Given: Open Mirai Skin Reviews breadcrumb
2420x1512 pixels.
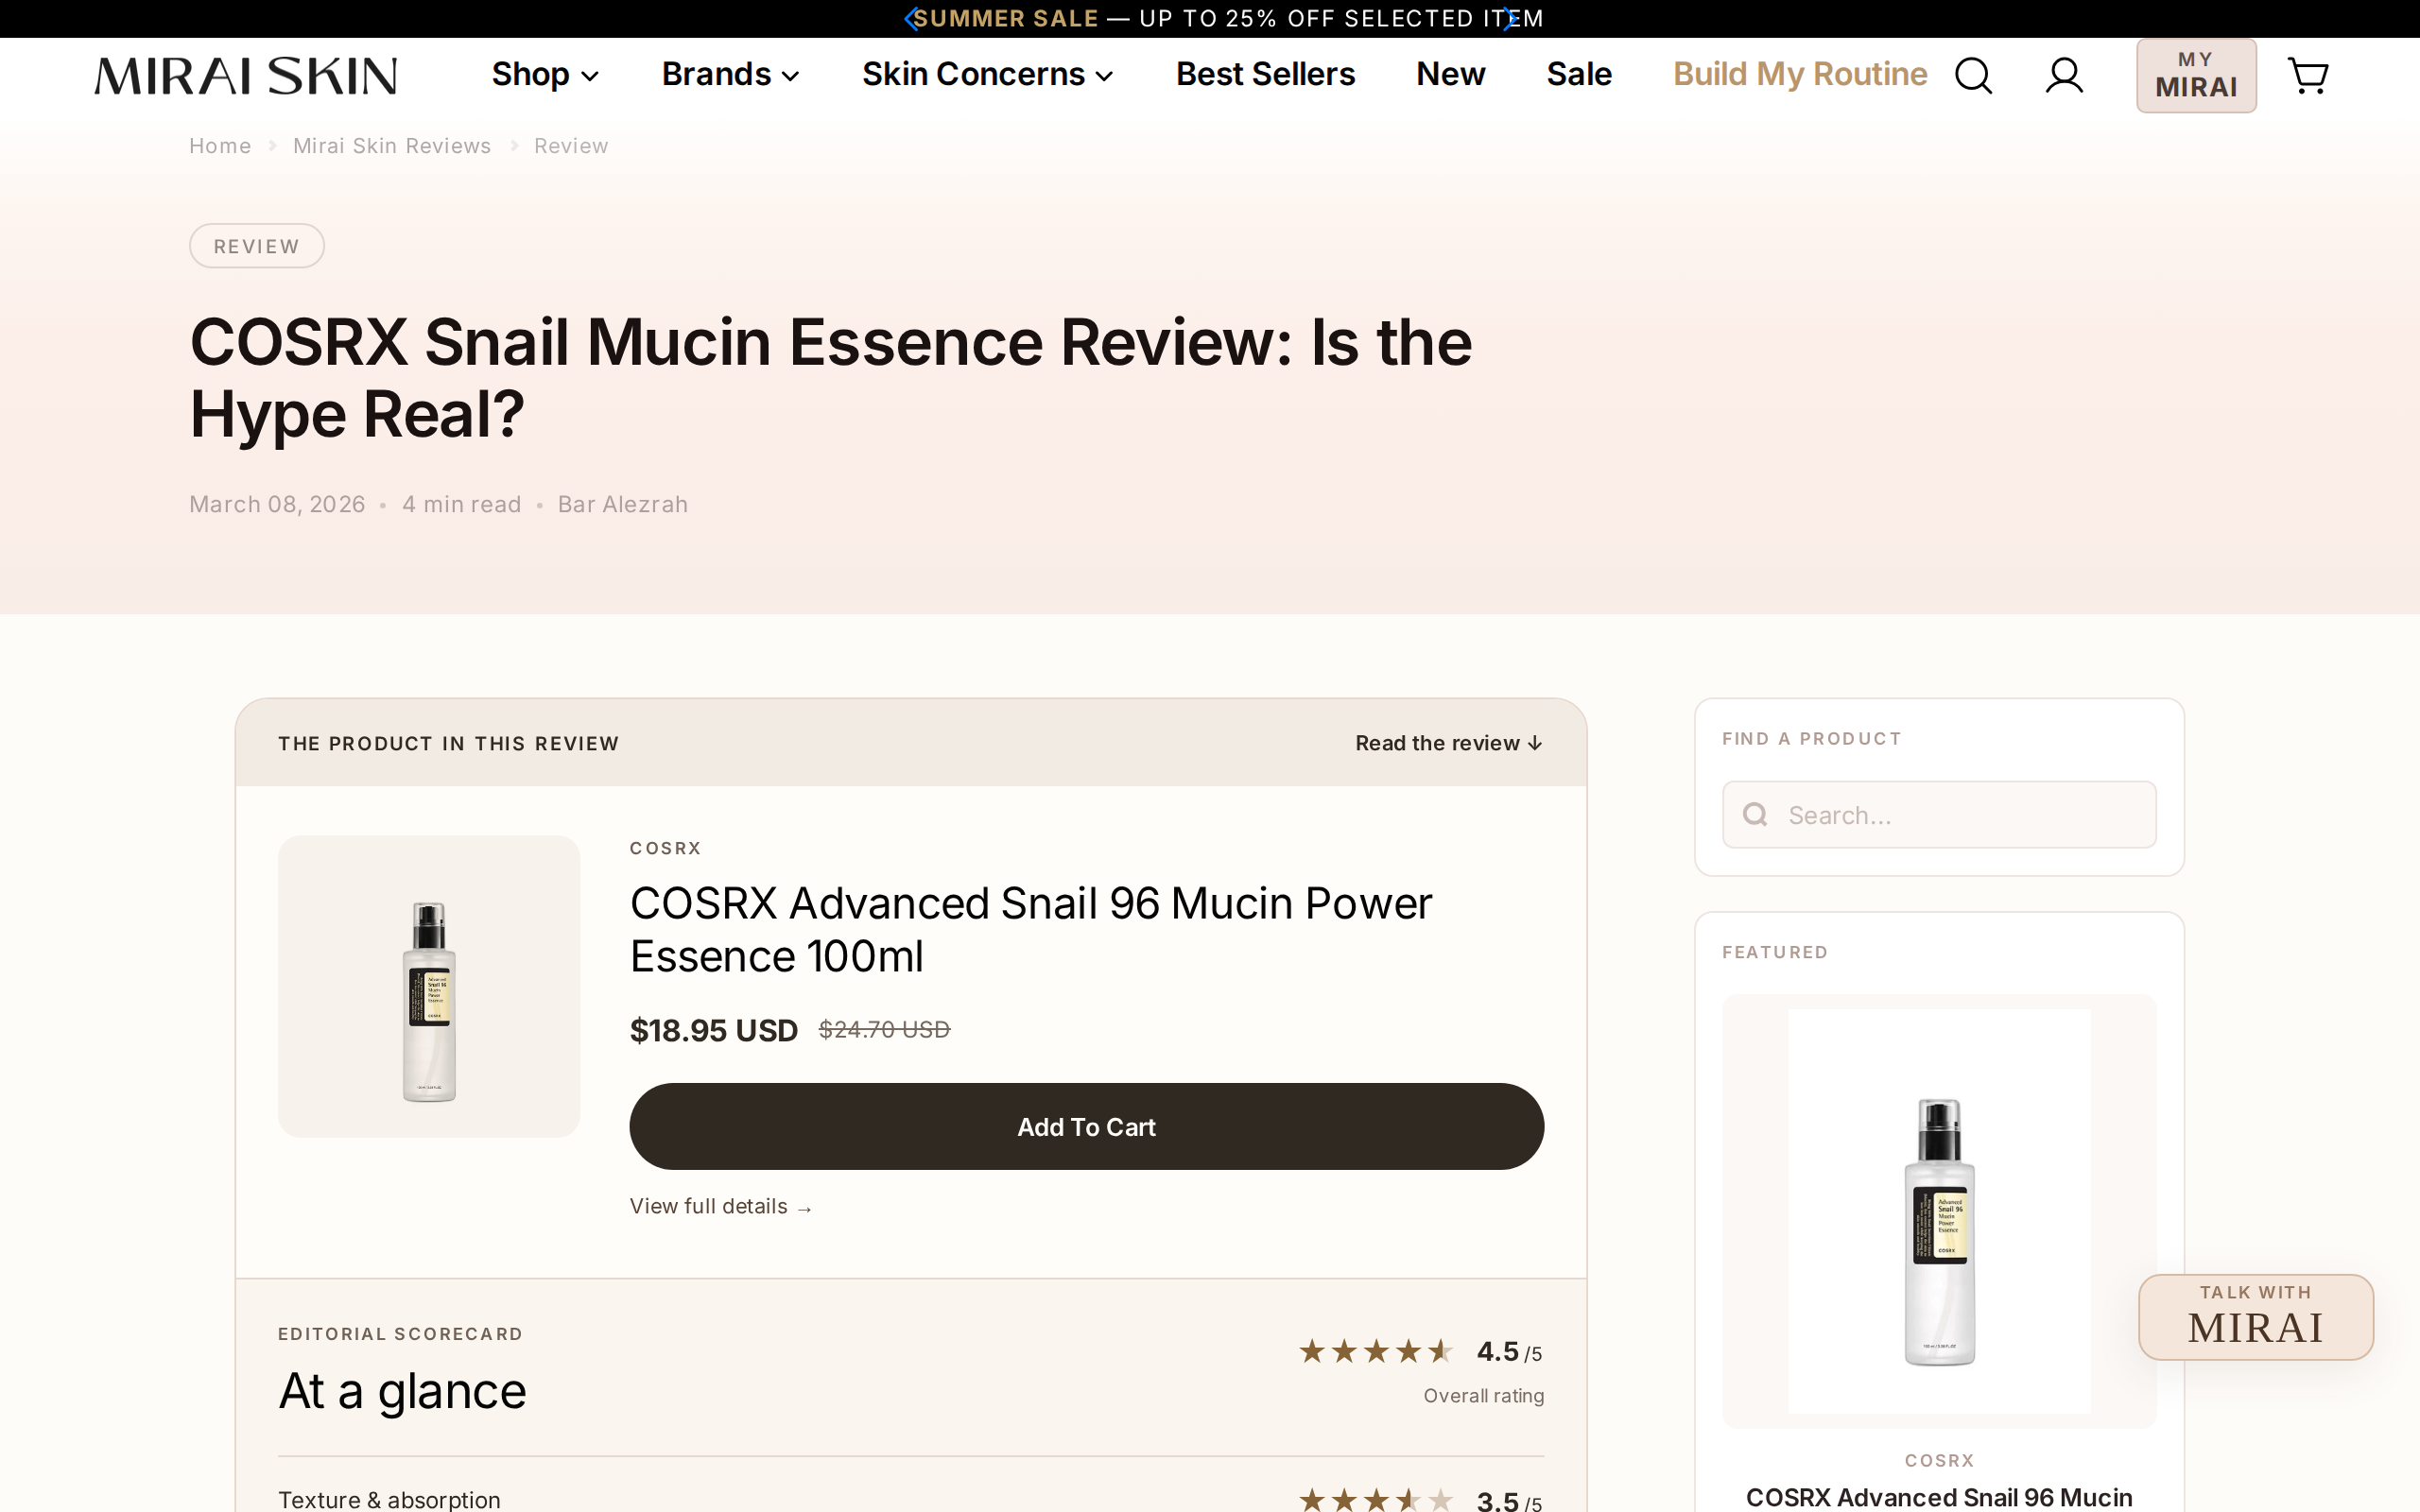Looking at the screenshot, I should point(392,146).
